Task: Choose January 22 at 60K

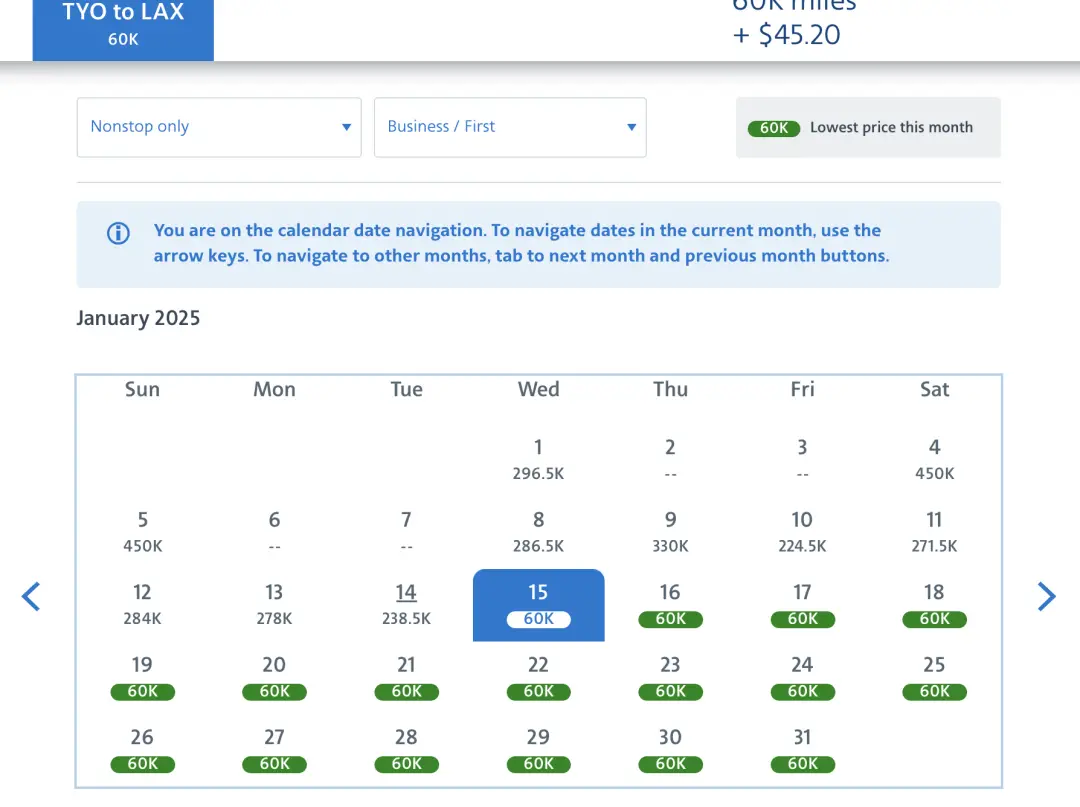Action: [538, 676]
